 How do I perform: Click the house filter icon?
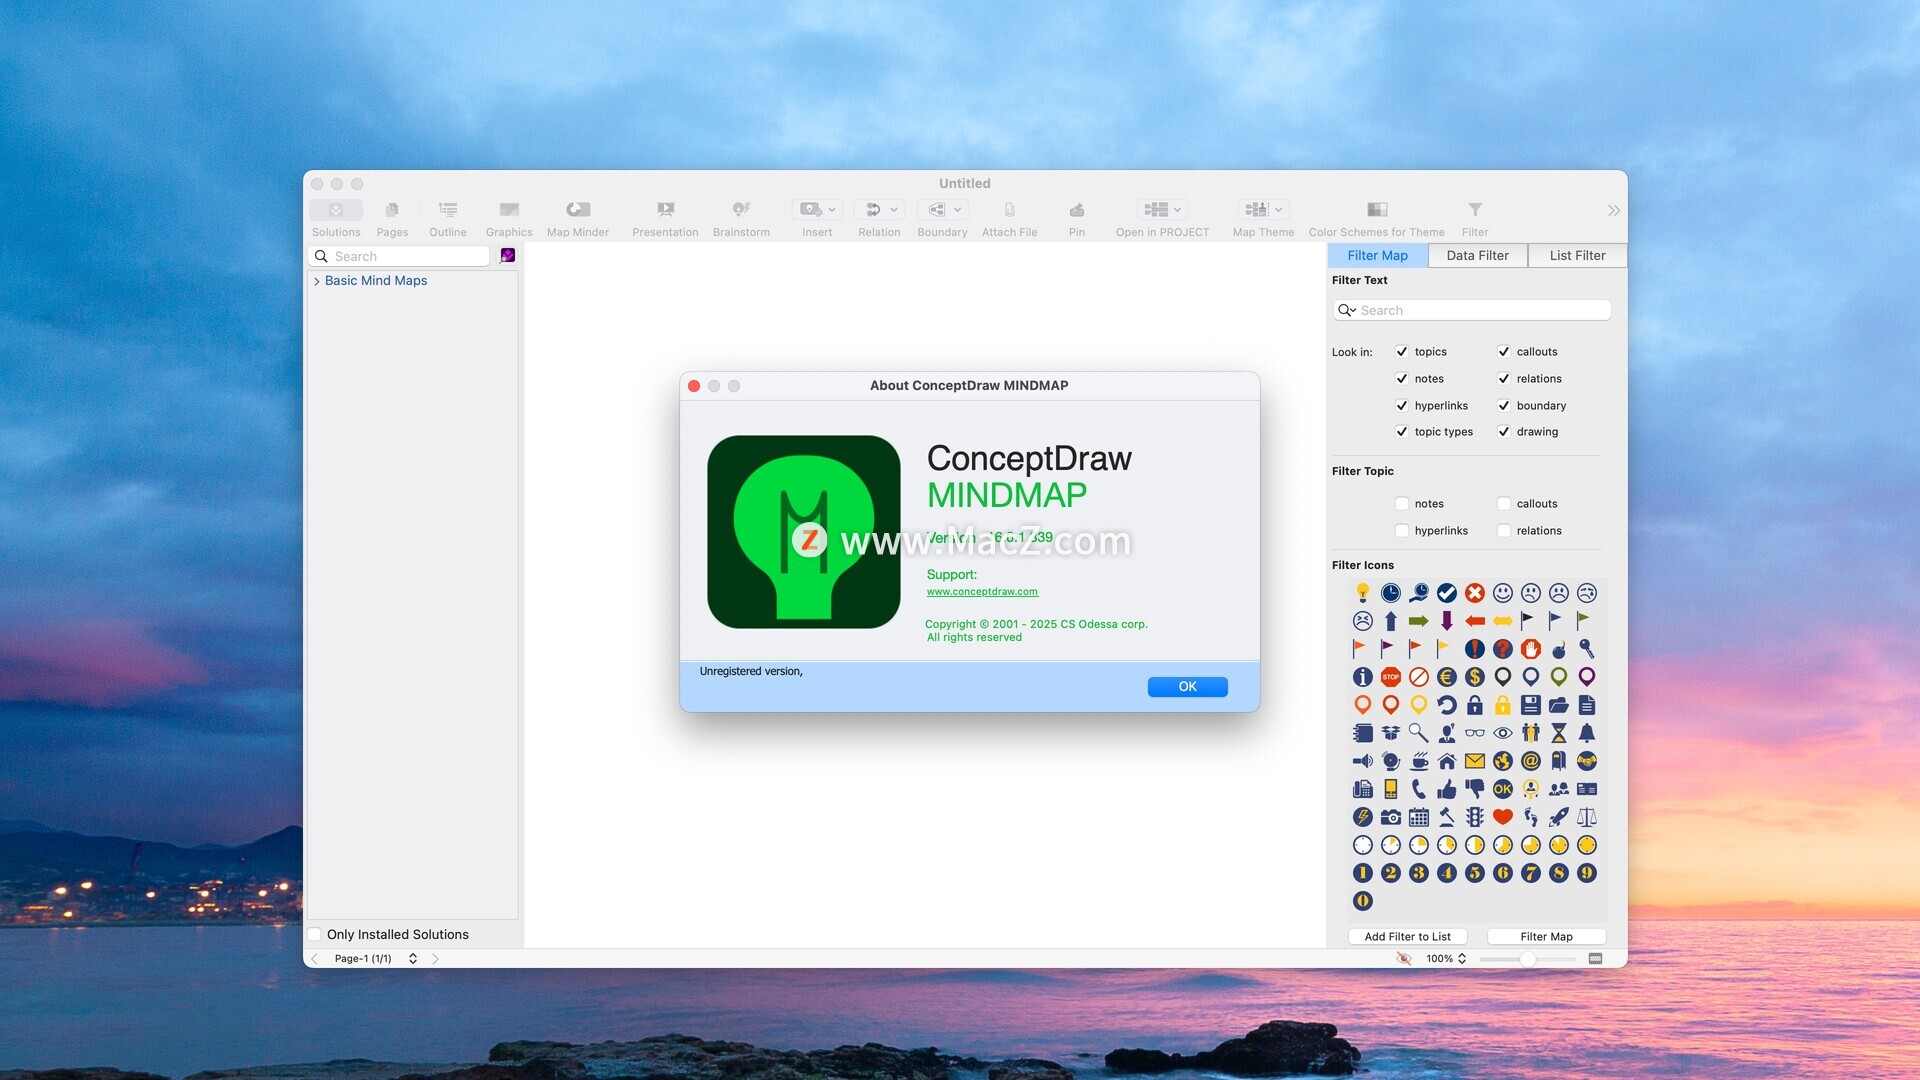[1446, 761]
